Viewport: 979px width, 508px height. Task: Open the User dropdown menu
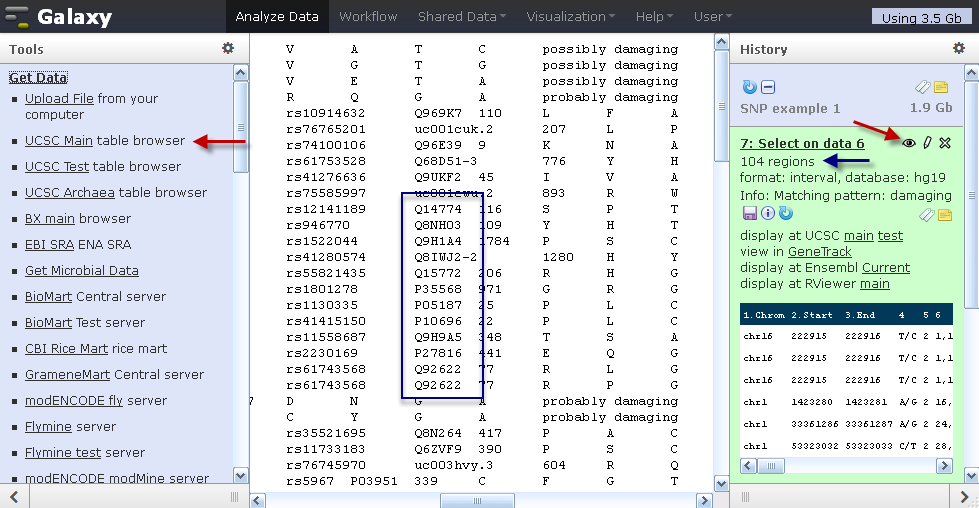[x=713, y=16]
